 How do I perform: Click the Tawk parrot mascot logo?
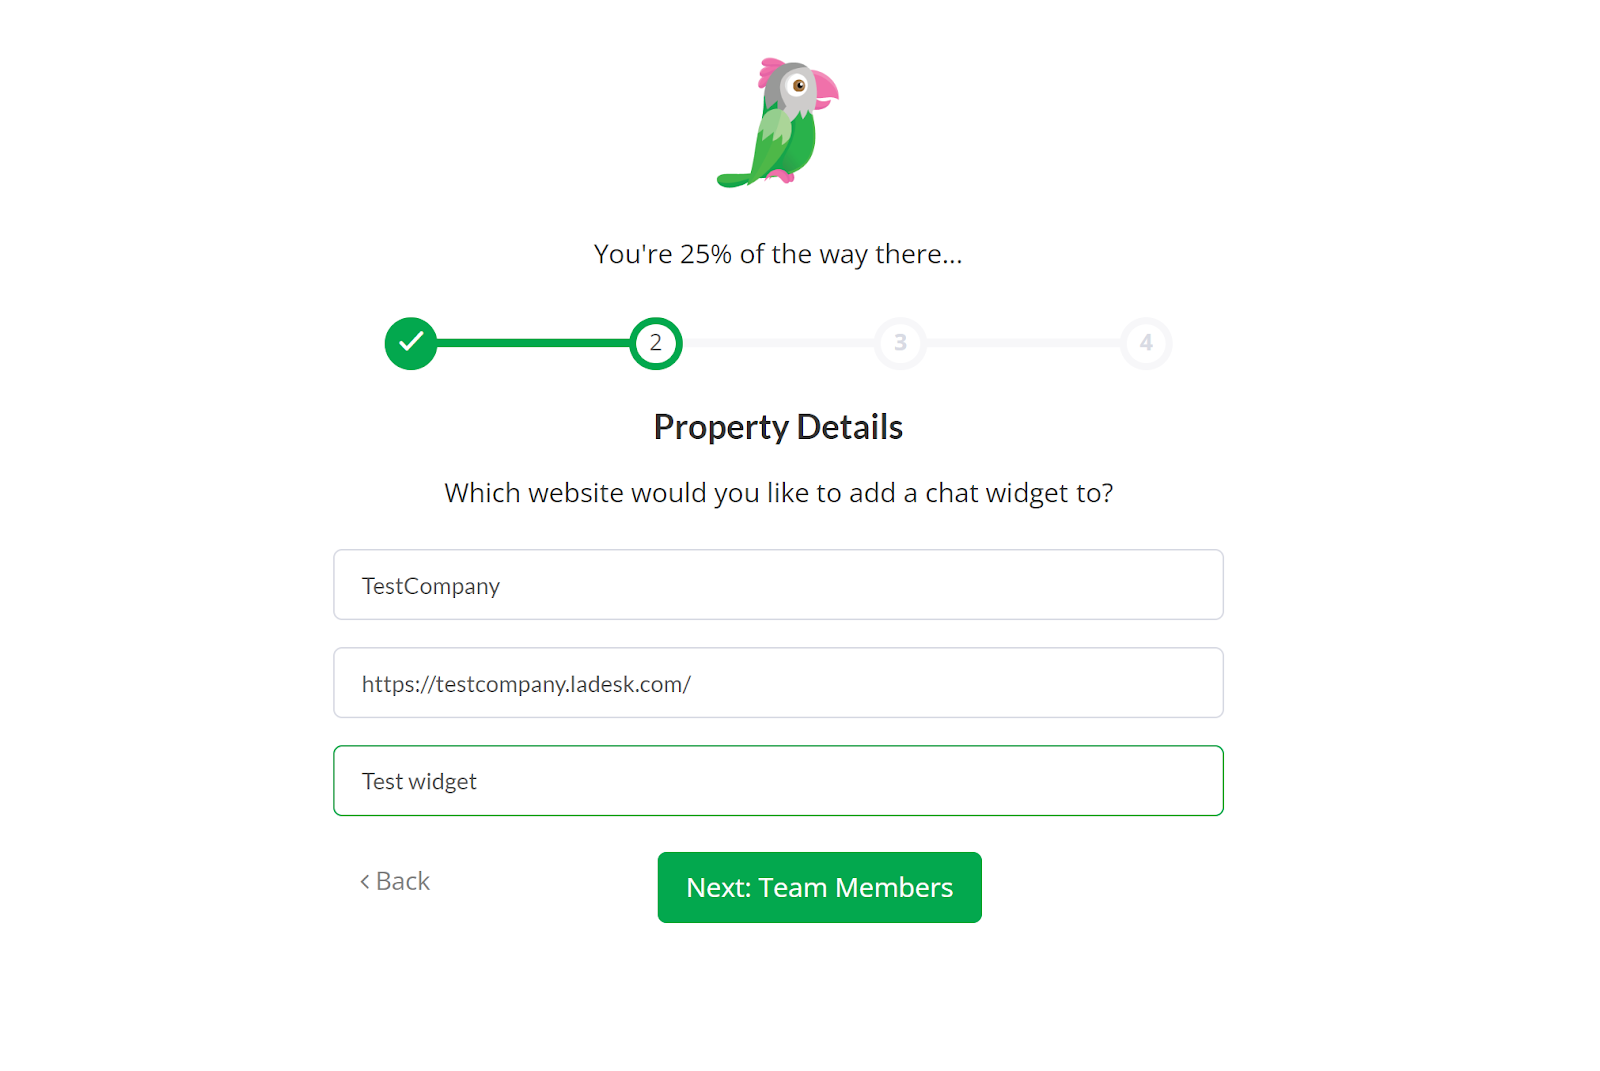click(778, 122)
